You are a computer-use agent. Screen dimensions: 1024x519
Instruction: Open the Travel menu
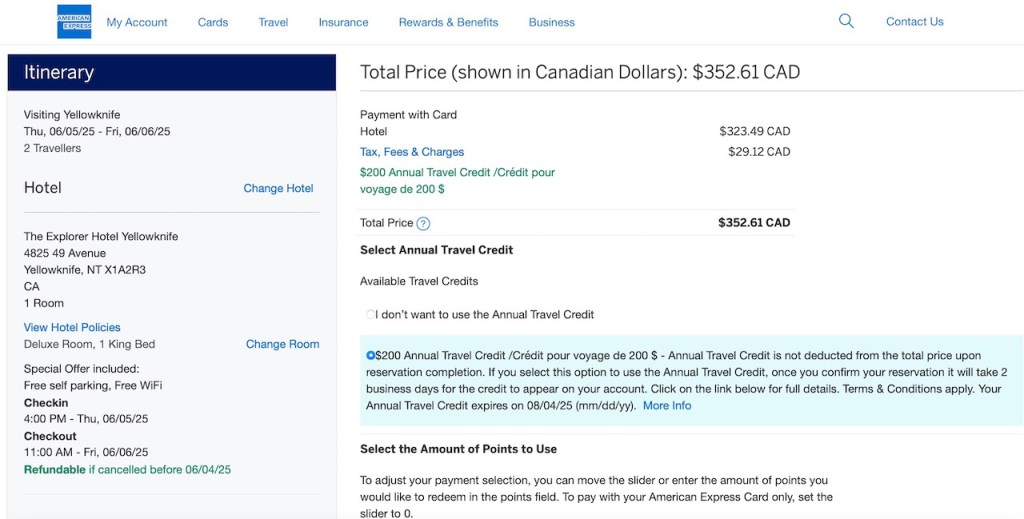point(273,22)
